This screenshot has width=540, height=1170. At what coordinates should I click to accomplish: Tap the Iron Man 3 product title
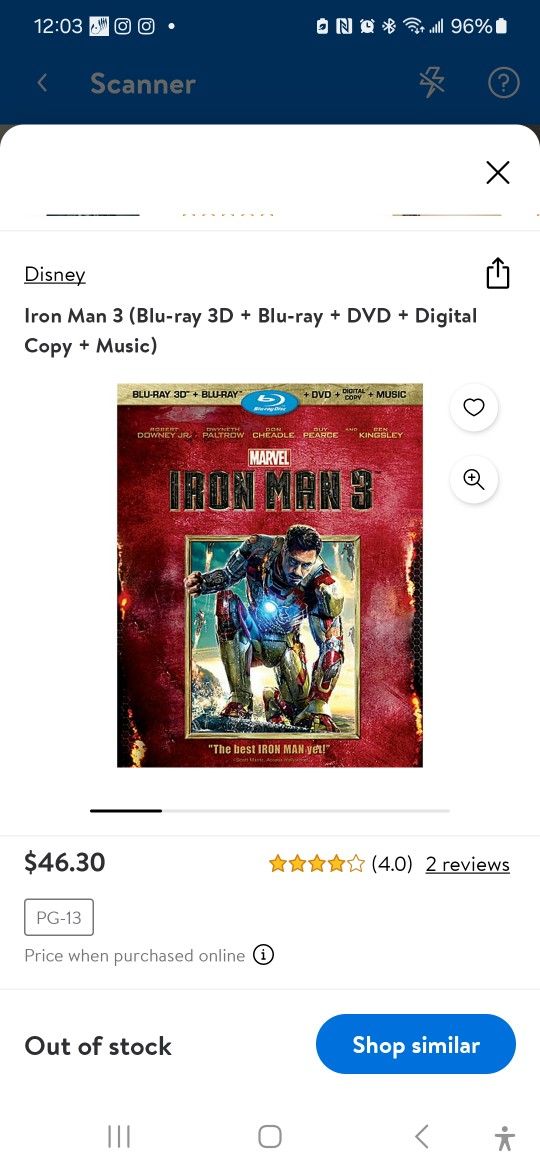(251, 331)
